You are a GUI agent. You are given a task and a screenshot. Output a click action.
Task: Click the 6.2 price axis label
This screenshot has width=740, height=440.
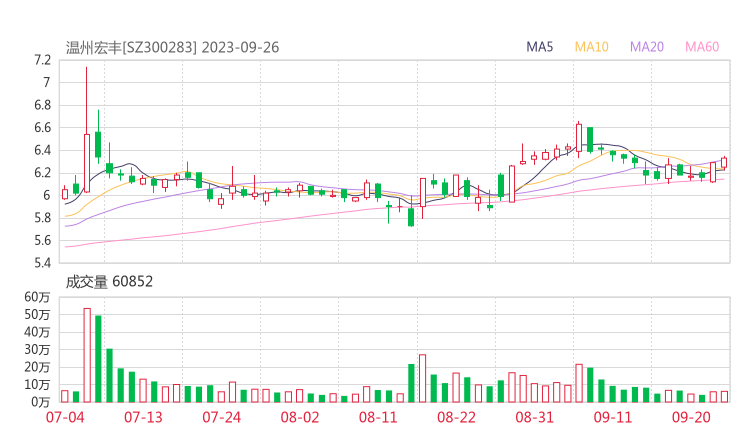[42, 173]
